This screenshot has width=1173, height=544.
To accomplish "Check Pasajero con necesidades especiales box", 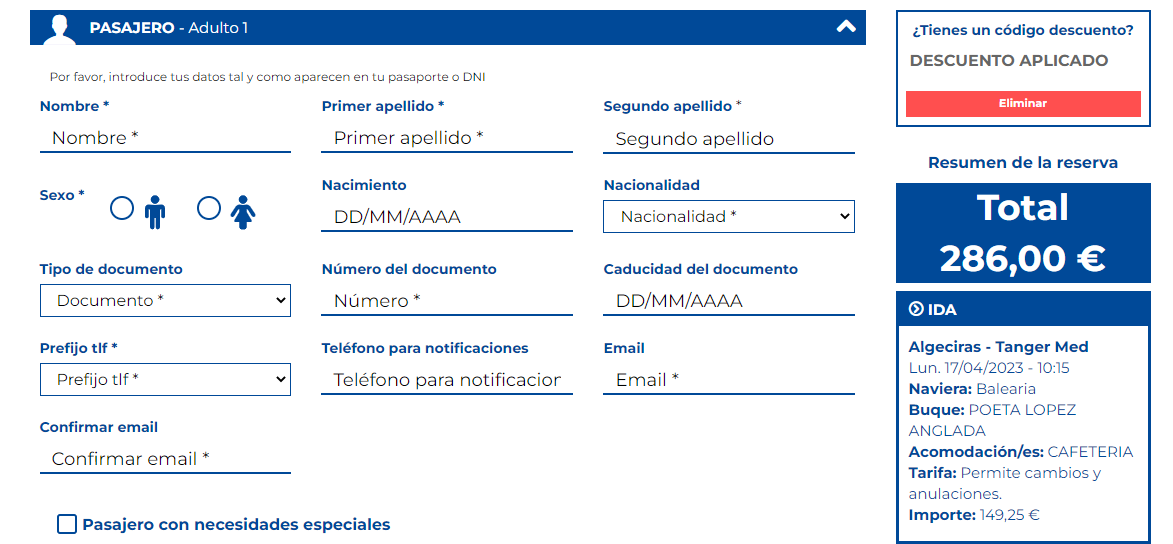I will point(67,525).
